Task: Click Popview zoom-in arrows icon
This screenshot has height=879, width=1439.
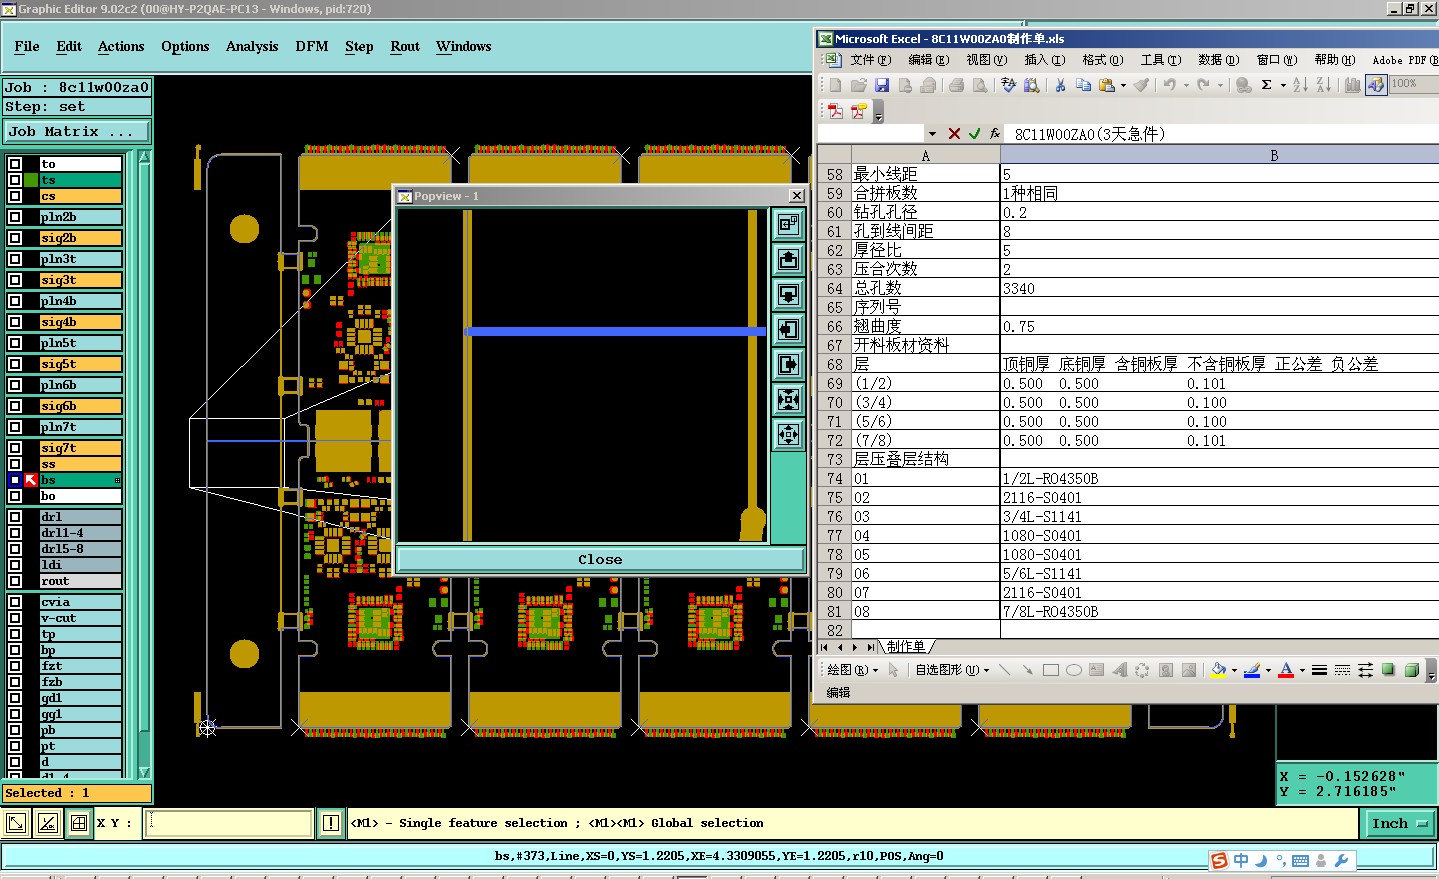Action: [x=789, y=400]
